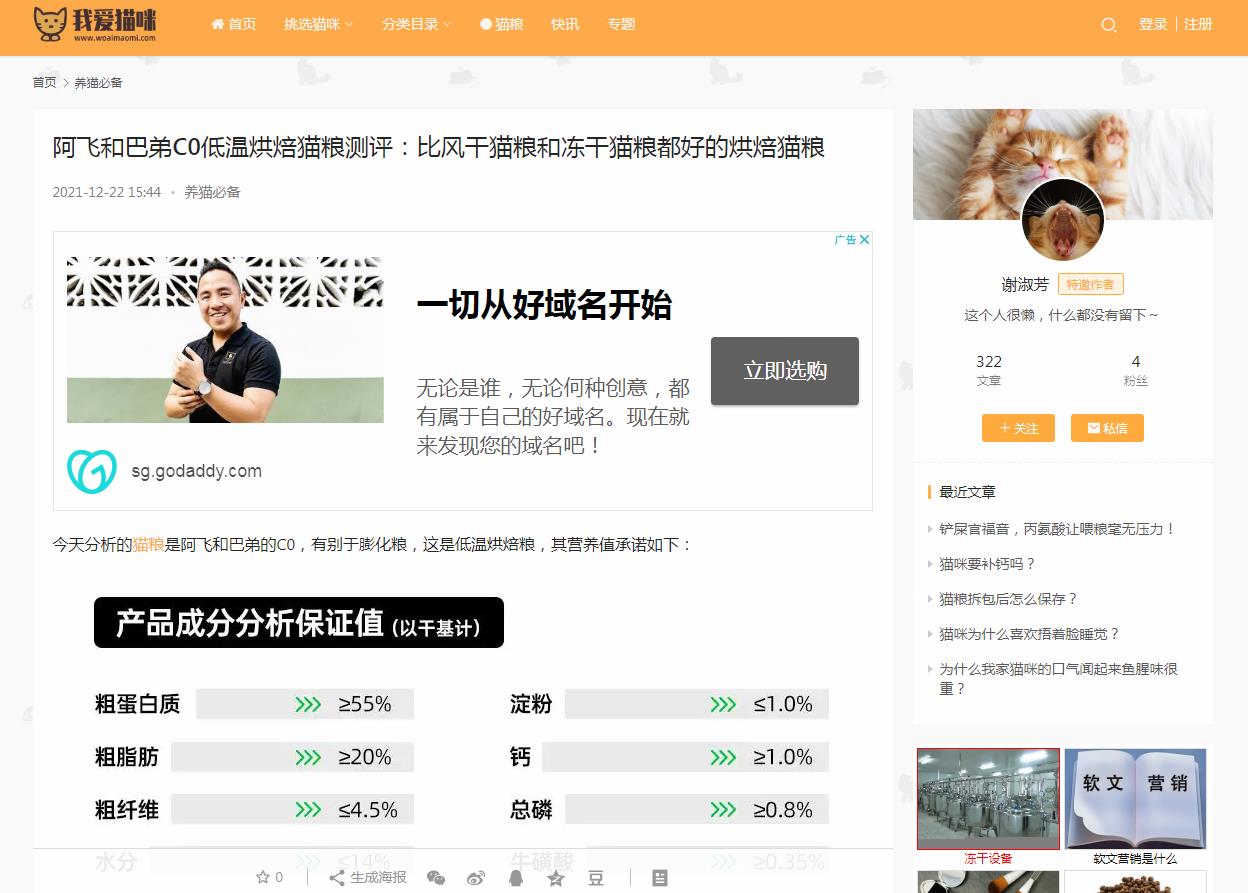Click the GoDaddy logo icon in the ad
This screenshot has width=1248, height=893.
click(92, 471)
